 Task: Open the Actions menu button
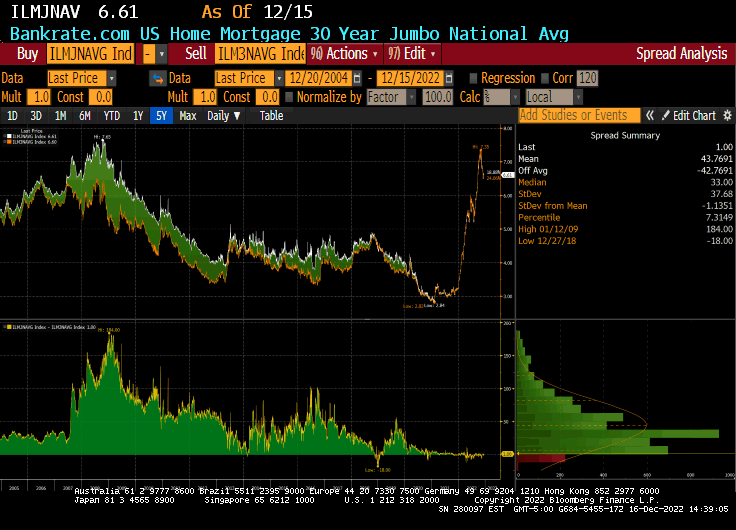(x=344, y=54)
